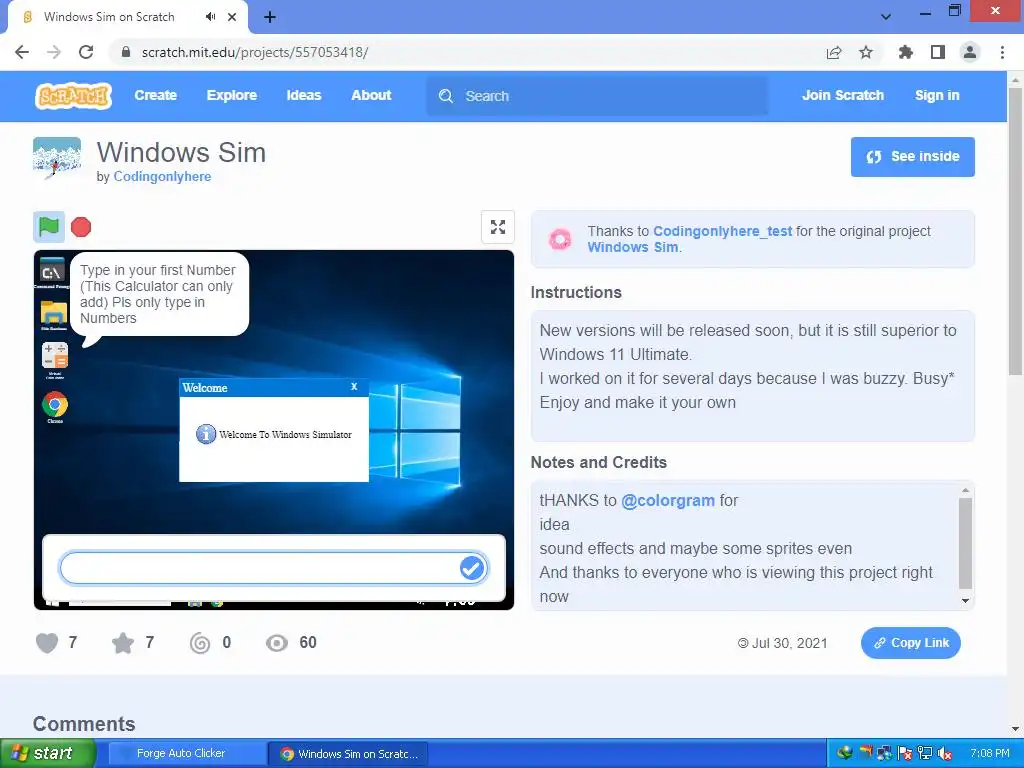Open Command Prompt icon in simulator desktop
The image size is (1024, 768).
click(x=52, y=273)
